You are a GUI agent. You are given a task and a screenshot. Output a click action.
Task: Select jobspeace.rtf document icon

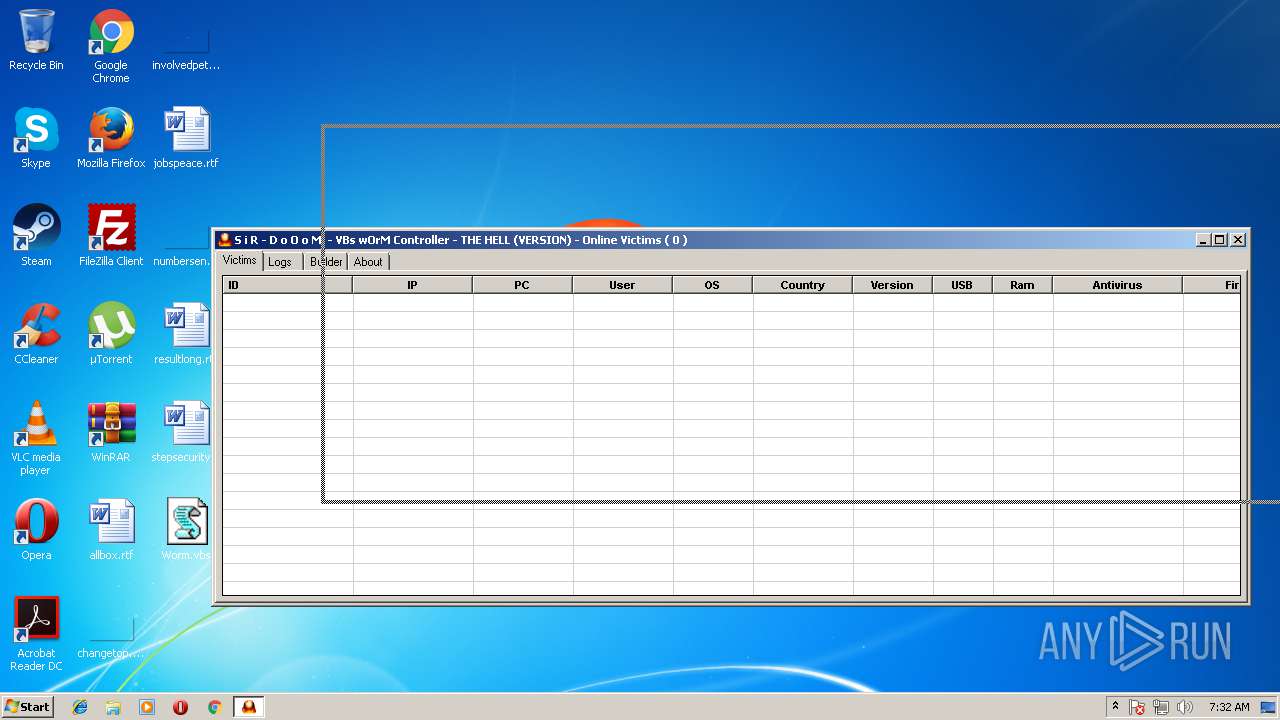(x=186, y=138)
